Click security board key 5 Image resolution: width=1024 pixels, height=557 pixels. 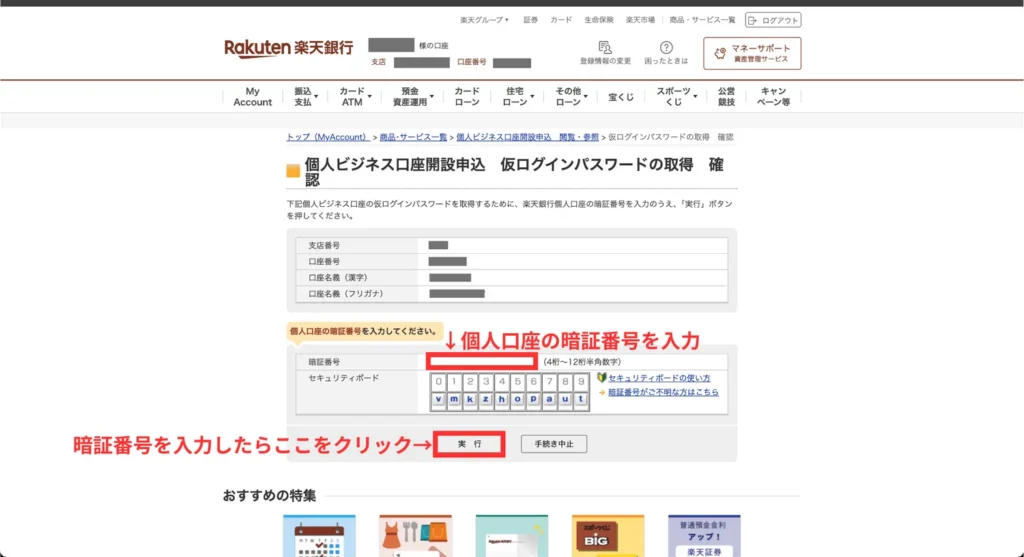point(517,381)
